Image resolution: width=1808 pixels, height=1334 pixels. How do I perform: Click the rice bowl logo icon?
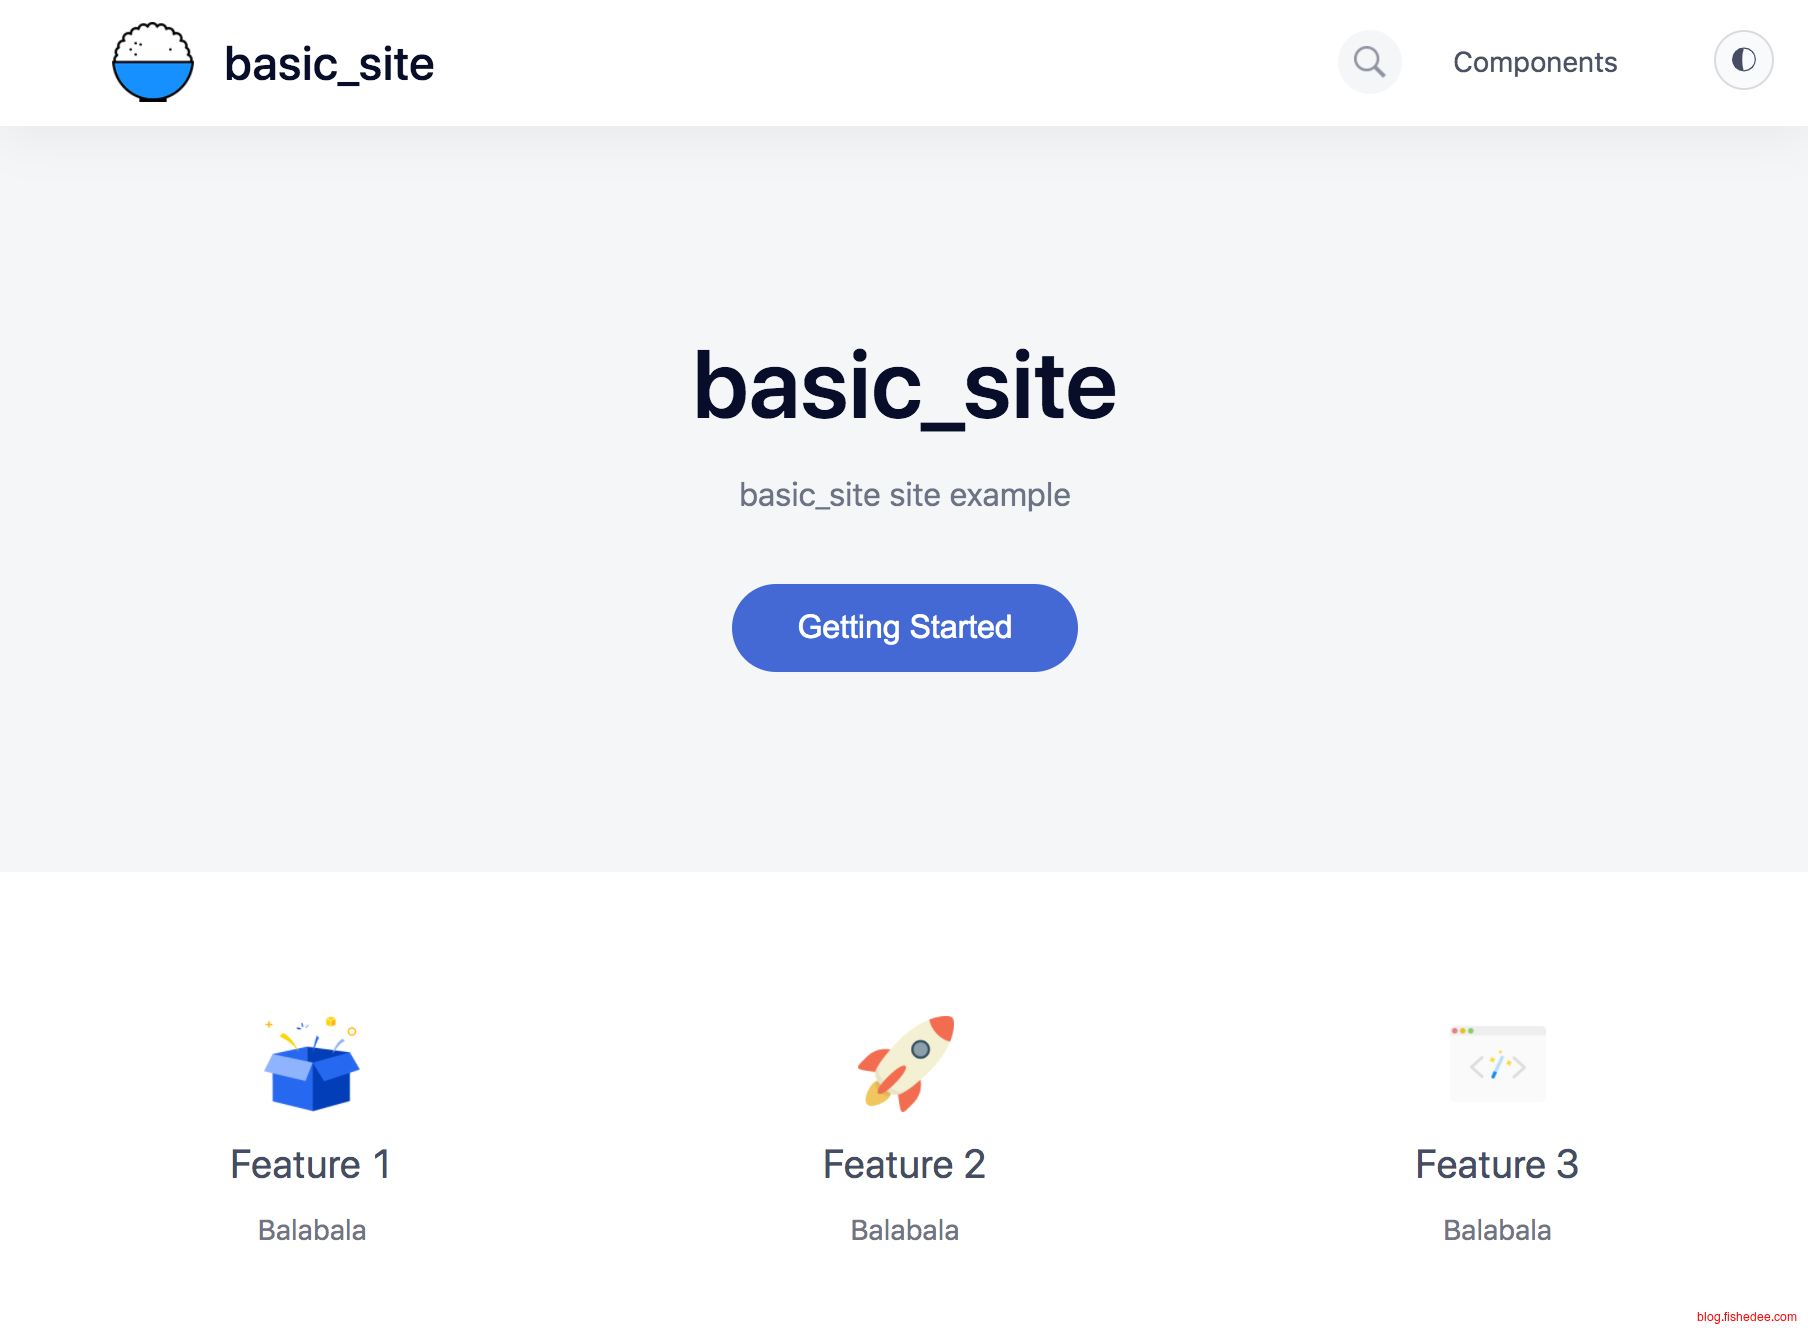(153, 62)
